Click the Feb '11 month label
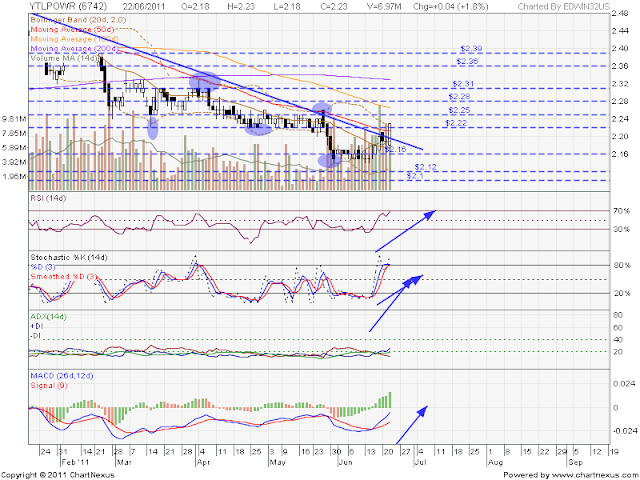Screen dimensions: 640x480 click(x=74, y=462)
